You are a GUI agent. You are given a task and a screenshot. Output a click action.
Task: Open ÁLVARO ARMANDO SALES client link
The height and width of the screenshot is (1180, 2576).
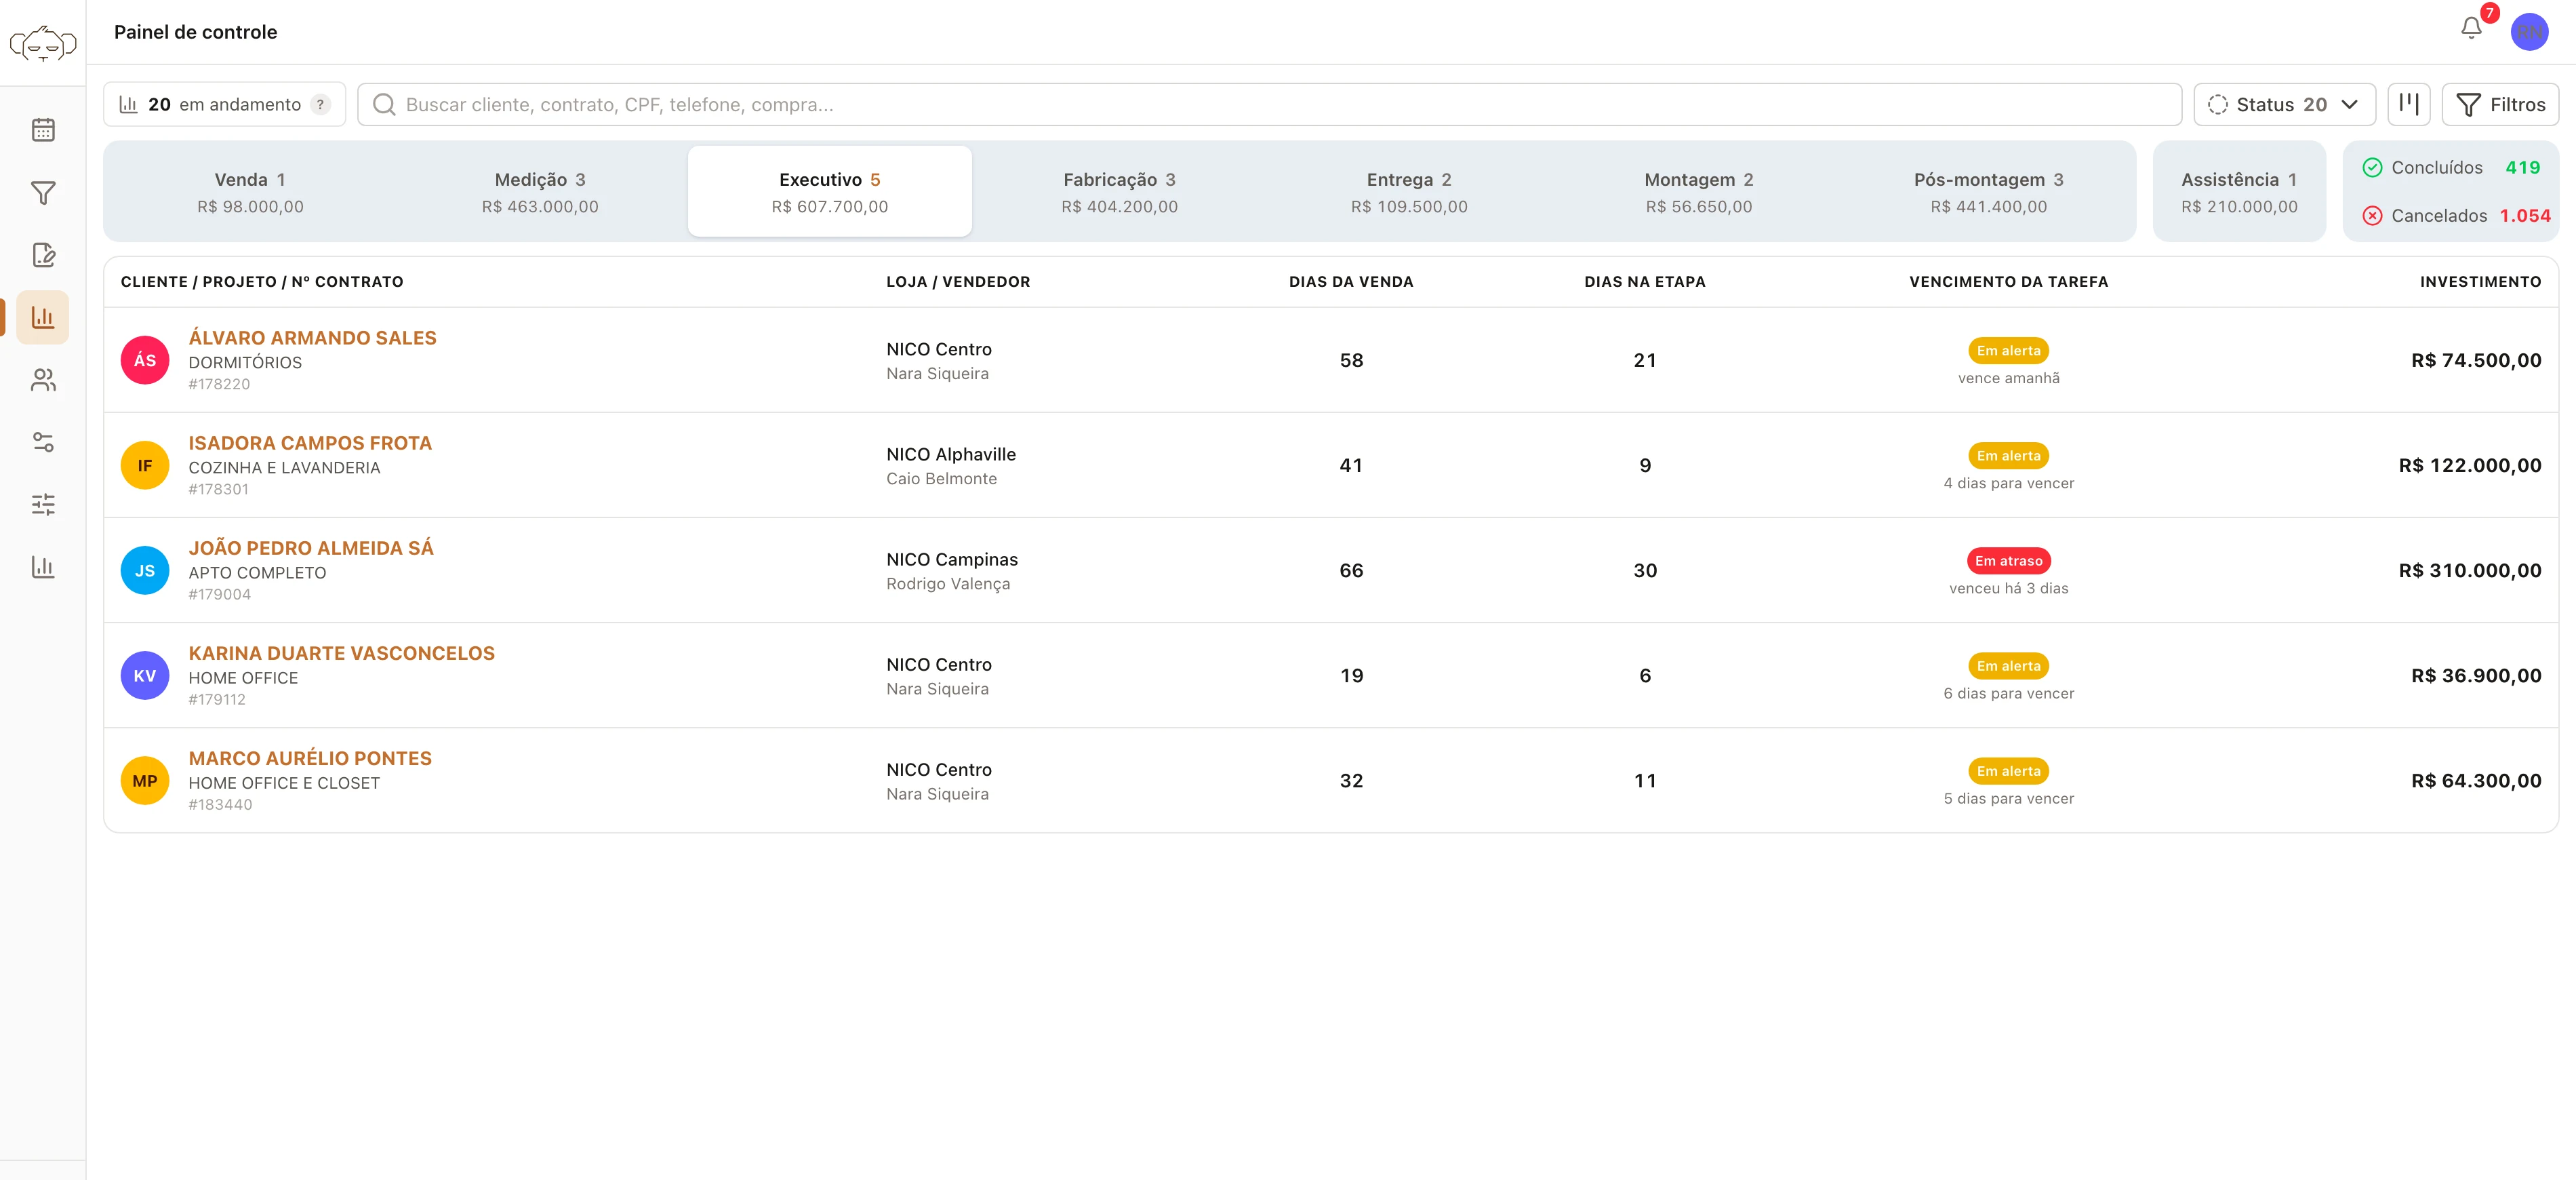pyautogui.click(x=312, y=338)
